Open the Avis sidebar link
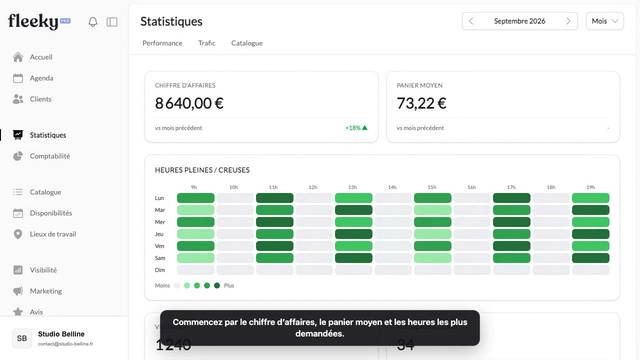 pyautogui.click(x=36, y=312)
